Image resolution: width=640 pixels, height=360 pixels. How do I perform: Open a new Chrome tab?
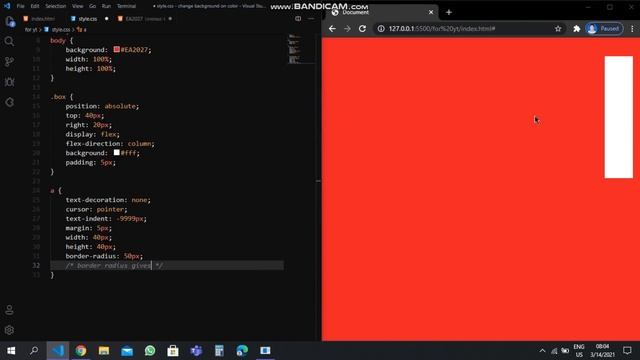[449, 12]
